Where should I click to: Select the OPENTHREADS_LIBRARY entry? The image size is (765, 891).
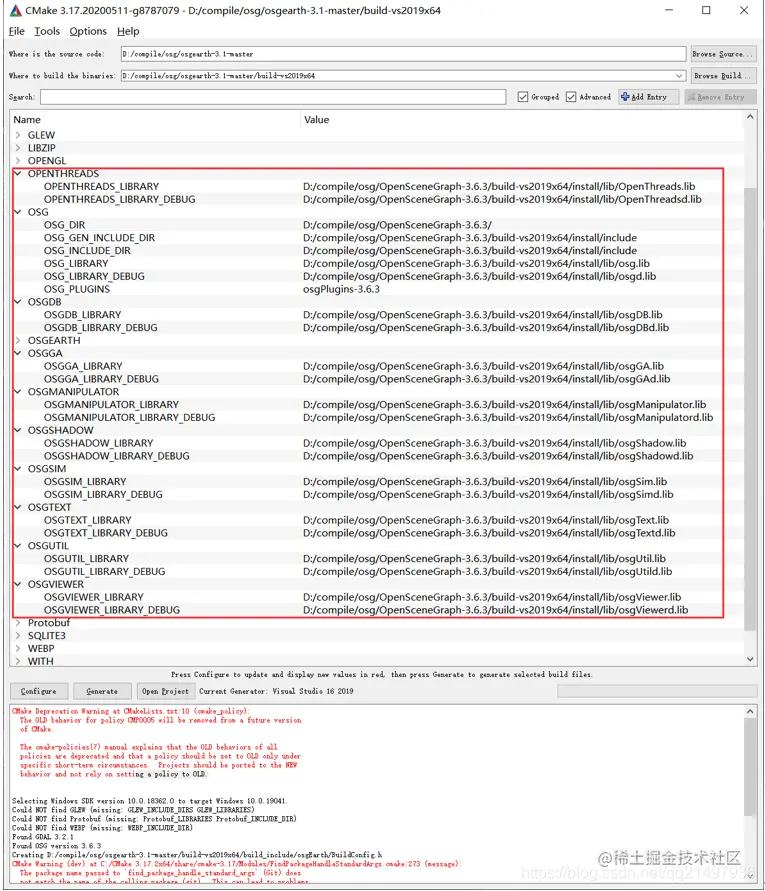pos(101,186)
